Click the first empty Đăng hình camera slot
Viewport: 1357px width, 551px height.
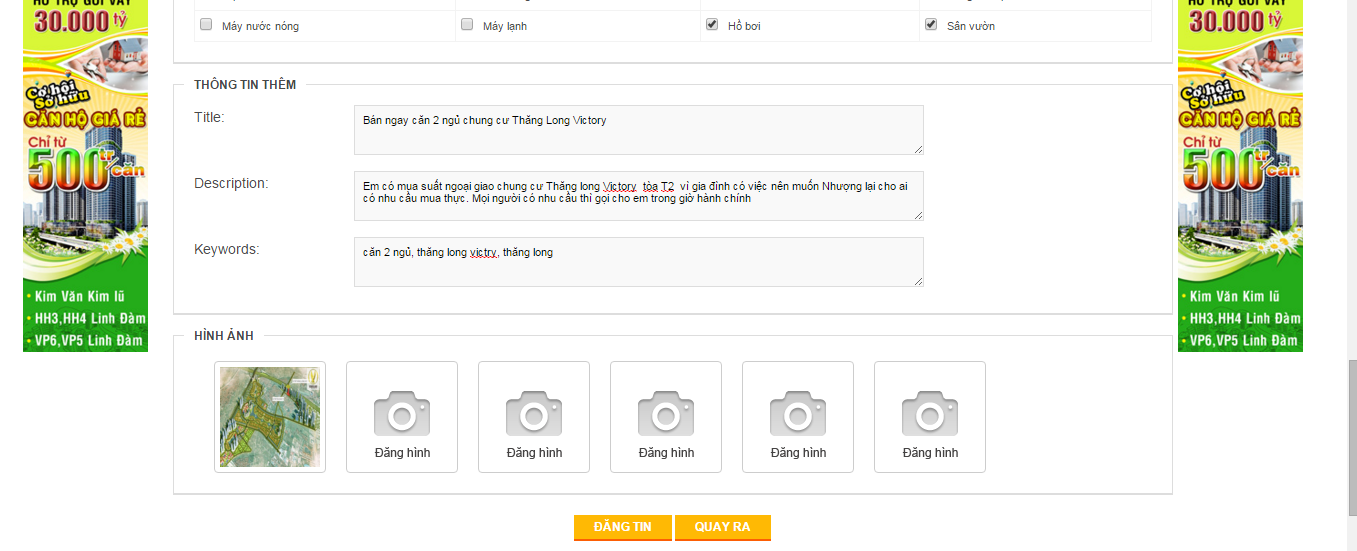[402, 416]
